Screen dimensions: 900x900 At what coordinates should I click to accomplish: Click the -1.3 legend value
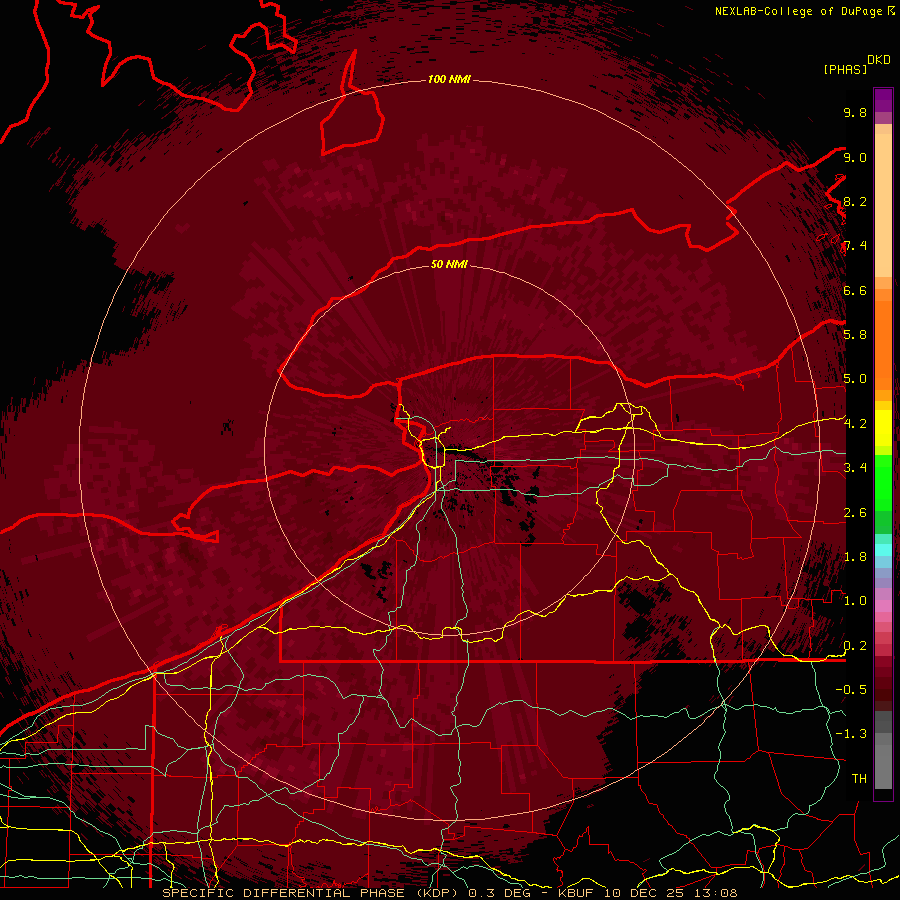point(851,734)
